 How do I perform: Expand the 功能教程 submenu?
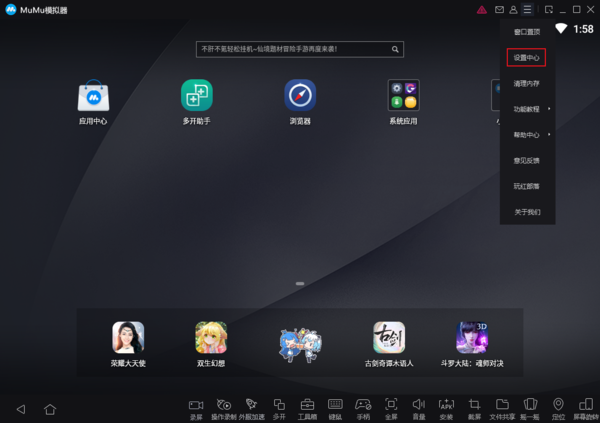[526, 108]
